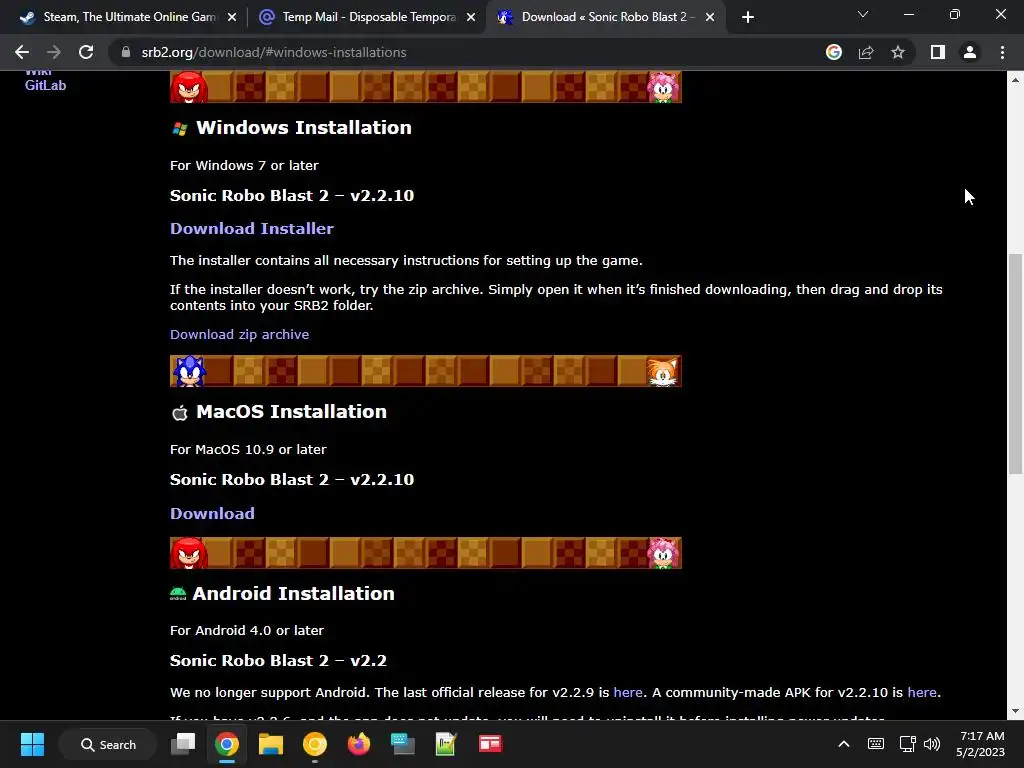Viewport: 1024px width, 768px height.
Task: Click 'For Windows 7 or later' text
Action: [244, 165]
